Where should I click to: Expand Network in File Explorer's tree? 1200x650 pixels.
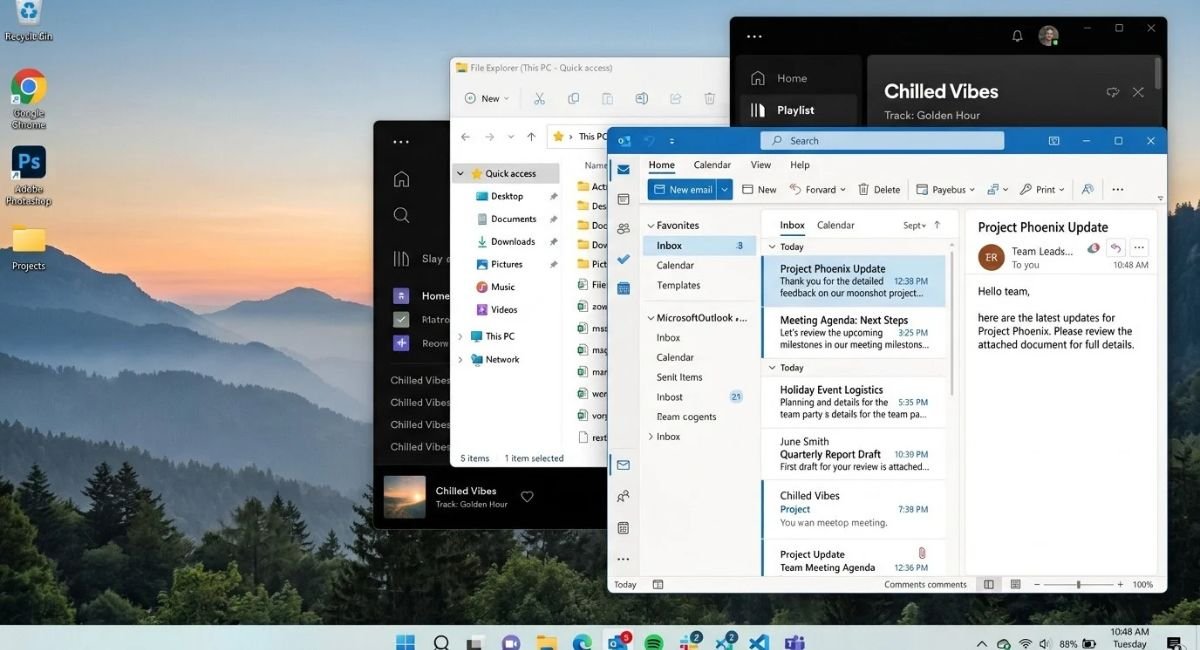click(461, 359)
